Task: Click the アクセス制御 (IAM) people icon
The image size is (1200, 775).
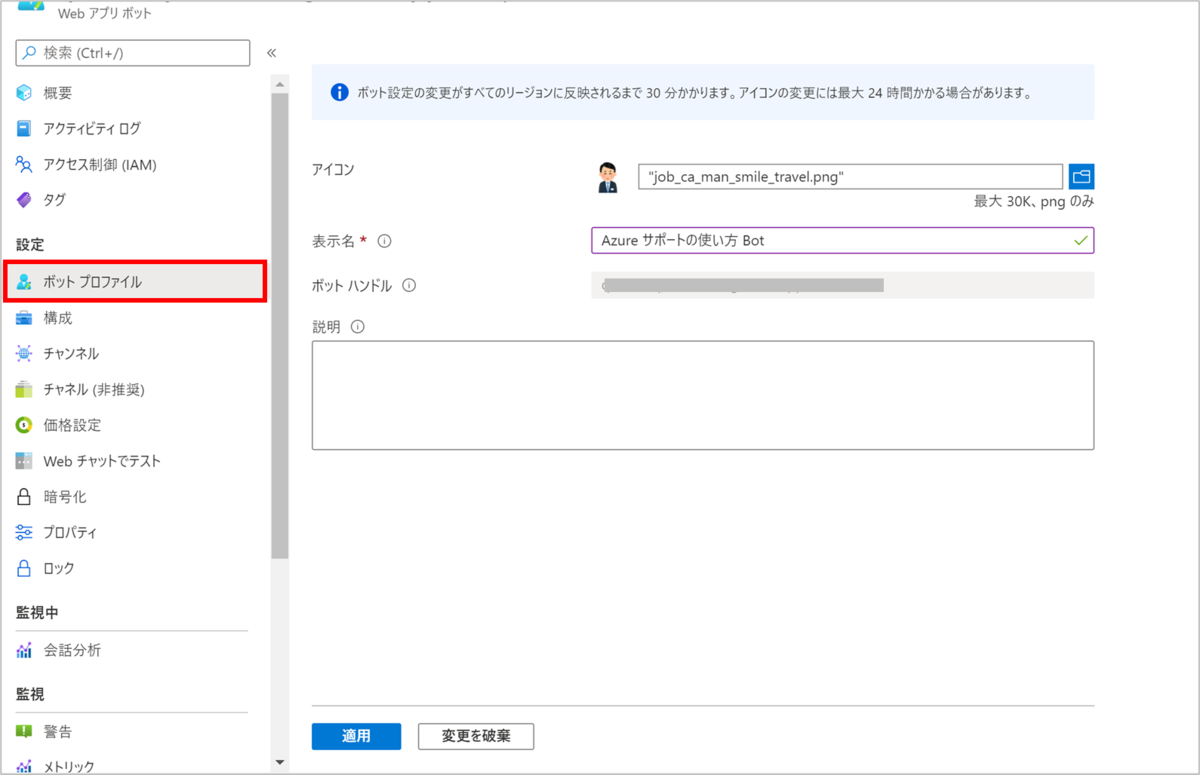Action: pyautogui.click(x=24, y=164)
